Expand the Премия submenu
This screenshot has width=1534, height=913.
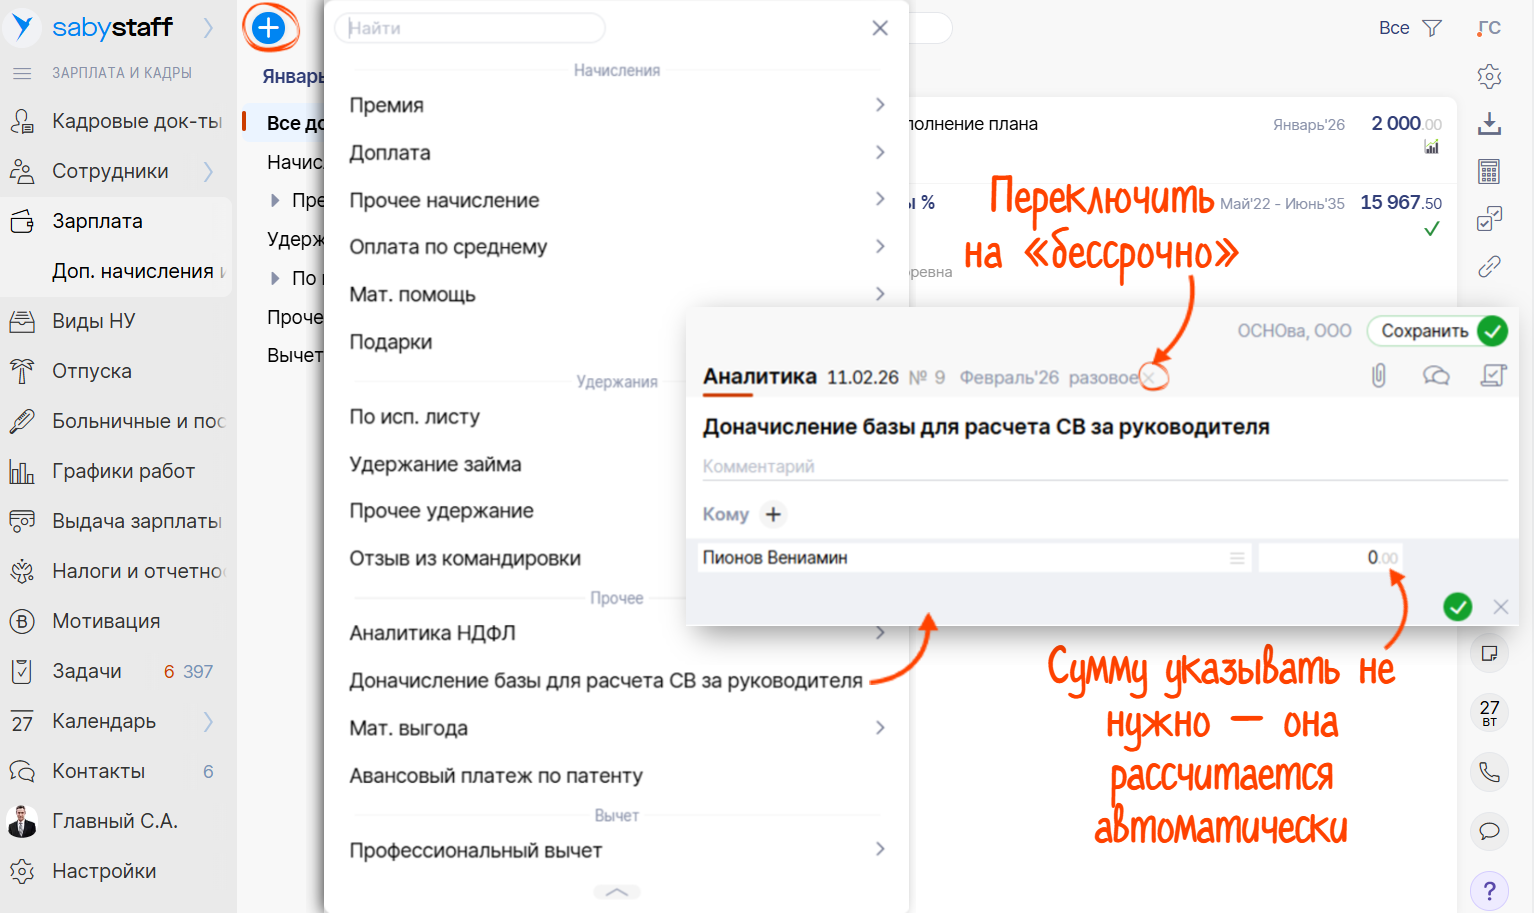coord(879,105)
